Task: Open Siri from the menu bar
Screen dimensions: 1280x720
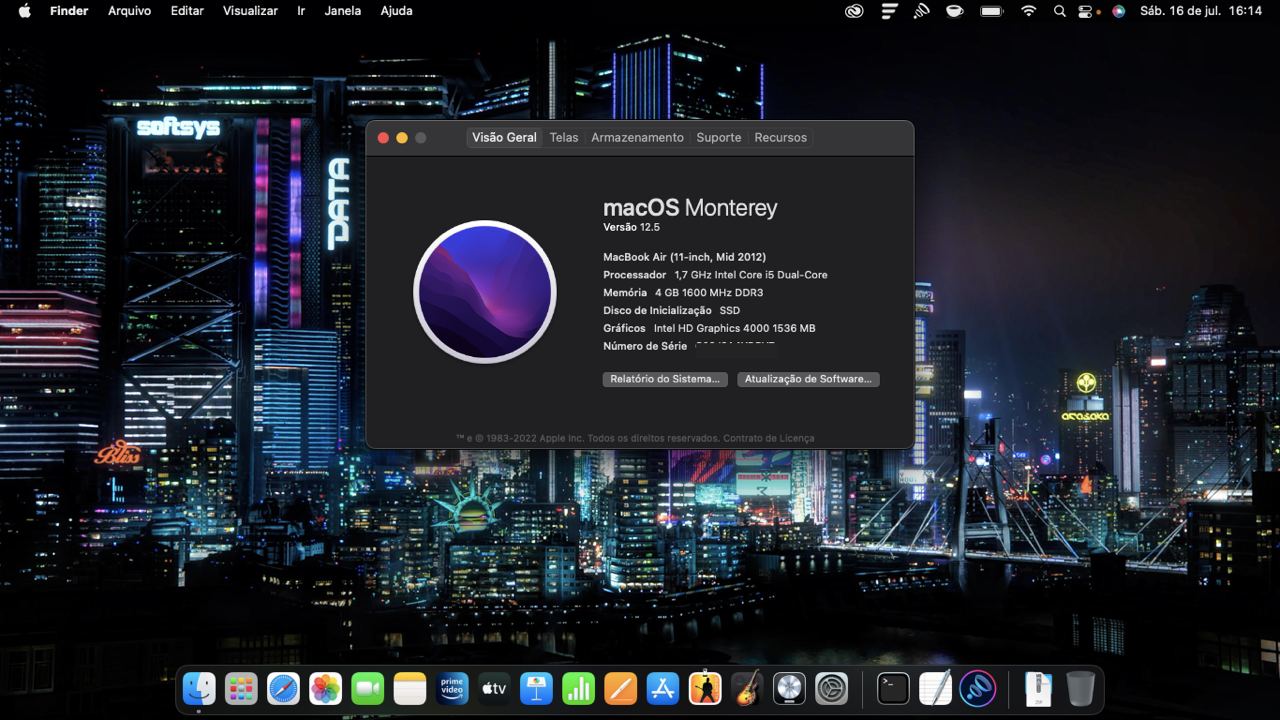Action: tap(1118, 11)
